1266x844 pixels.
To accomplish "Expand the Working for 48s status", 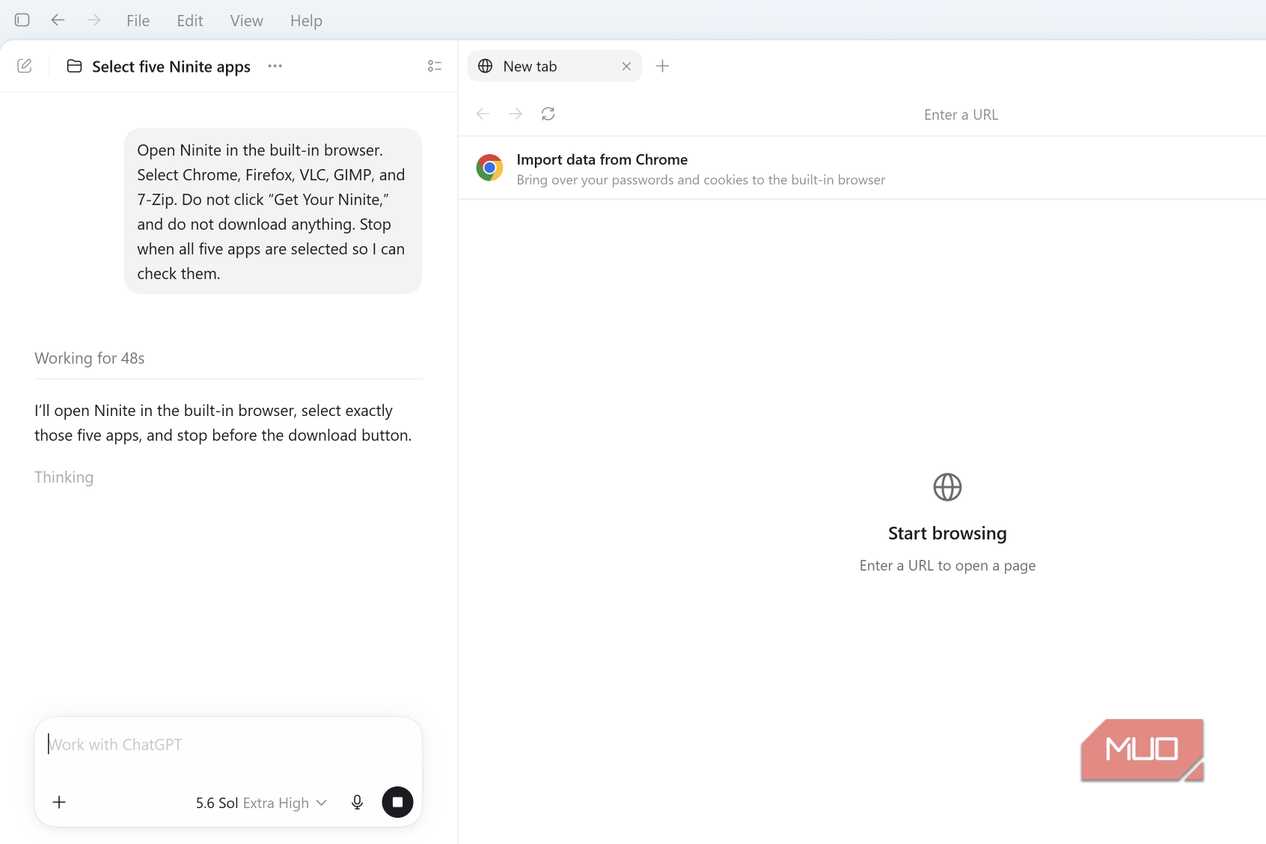I will point(89,358).
